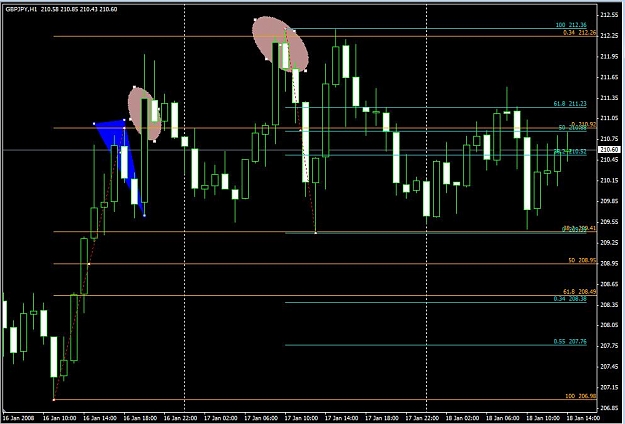Screen dimensions: 625x424
Task: Click the 211.35 price axis label
Action: pos(609,98)
